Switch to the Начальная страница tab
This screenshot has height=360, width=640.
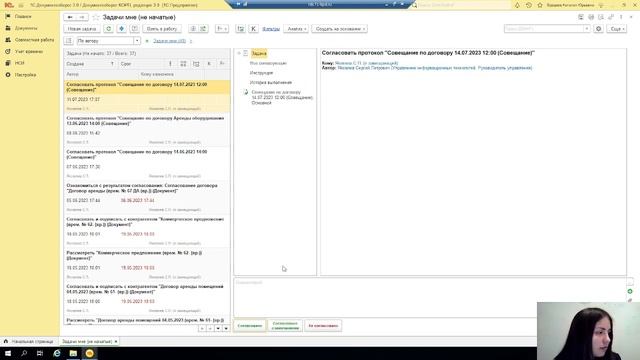coord(29,341)
